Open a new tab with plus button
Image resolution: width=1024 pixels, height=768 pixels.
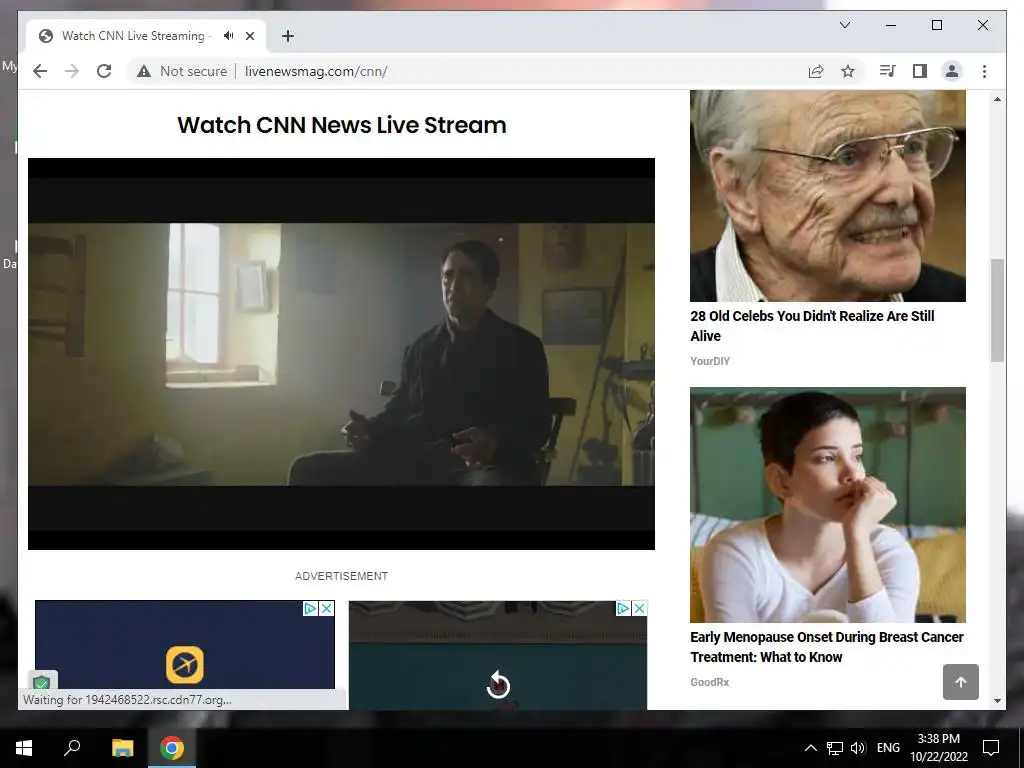(x=287, y=36)
